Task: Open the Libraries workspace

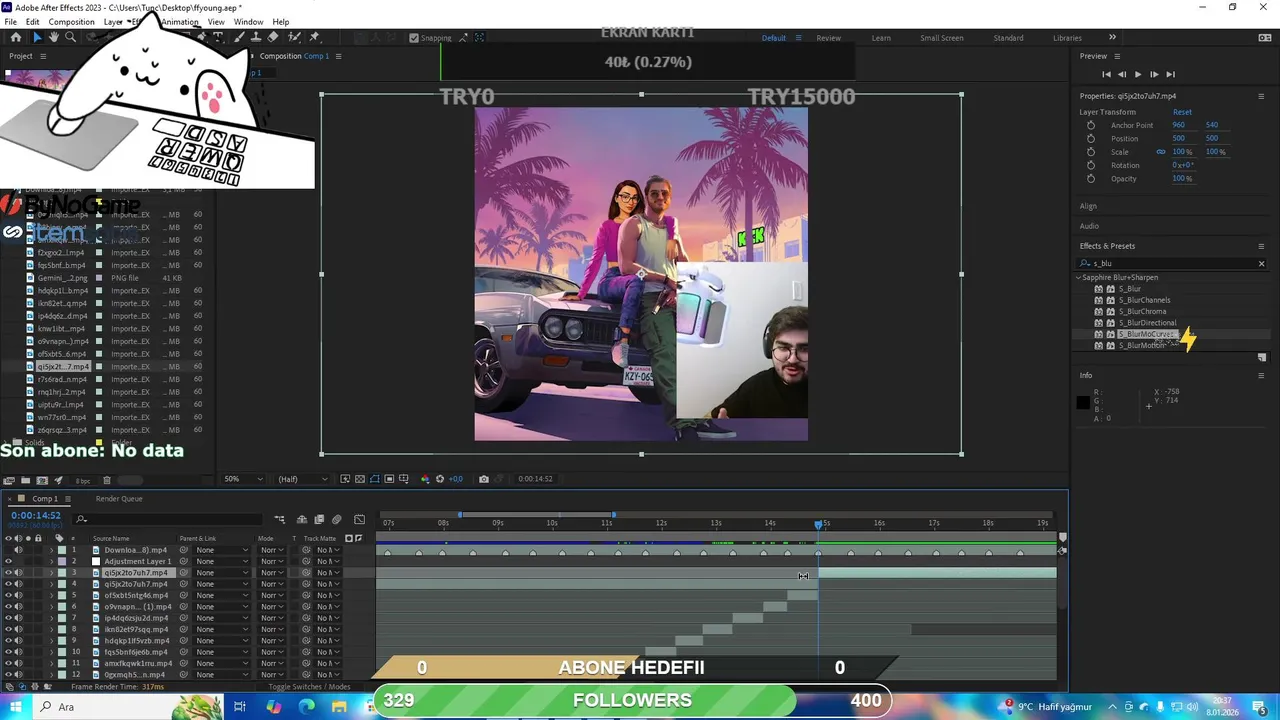Action: coord(1067,38)
